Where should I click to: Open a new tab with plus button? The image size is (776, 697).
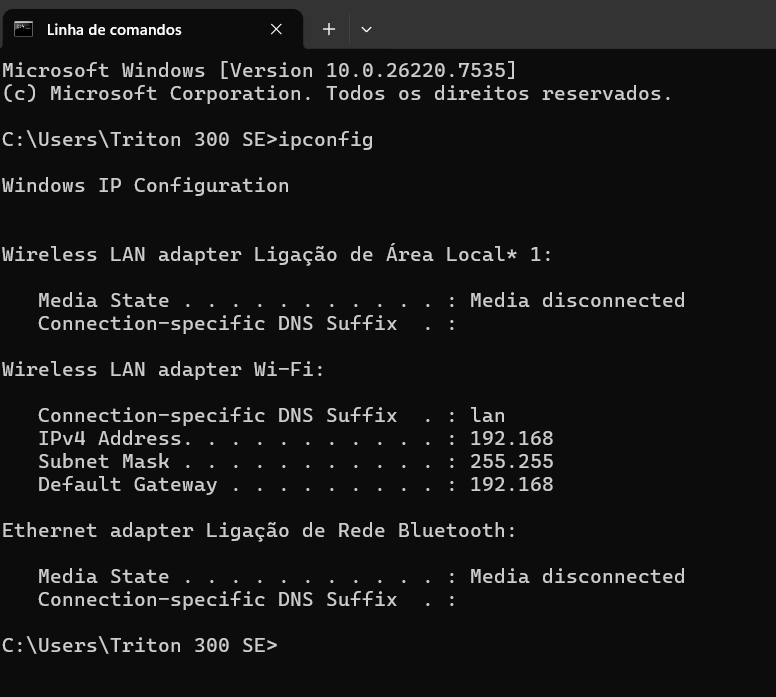(328, 29)
